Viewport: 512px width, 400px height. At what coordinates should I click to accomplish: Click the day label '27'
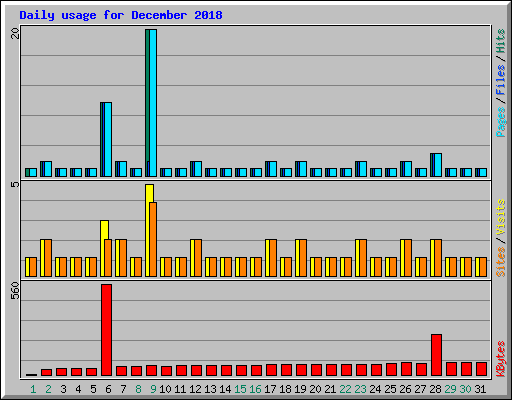[x=420, y=389]
